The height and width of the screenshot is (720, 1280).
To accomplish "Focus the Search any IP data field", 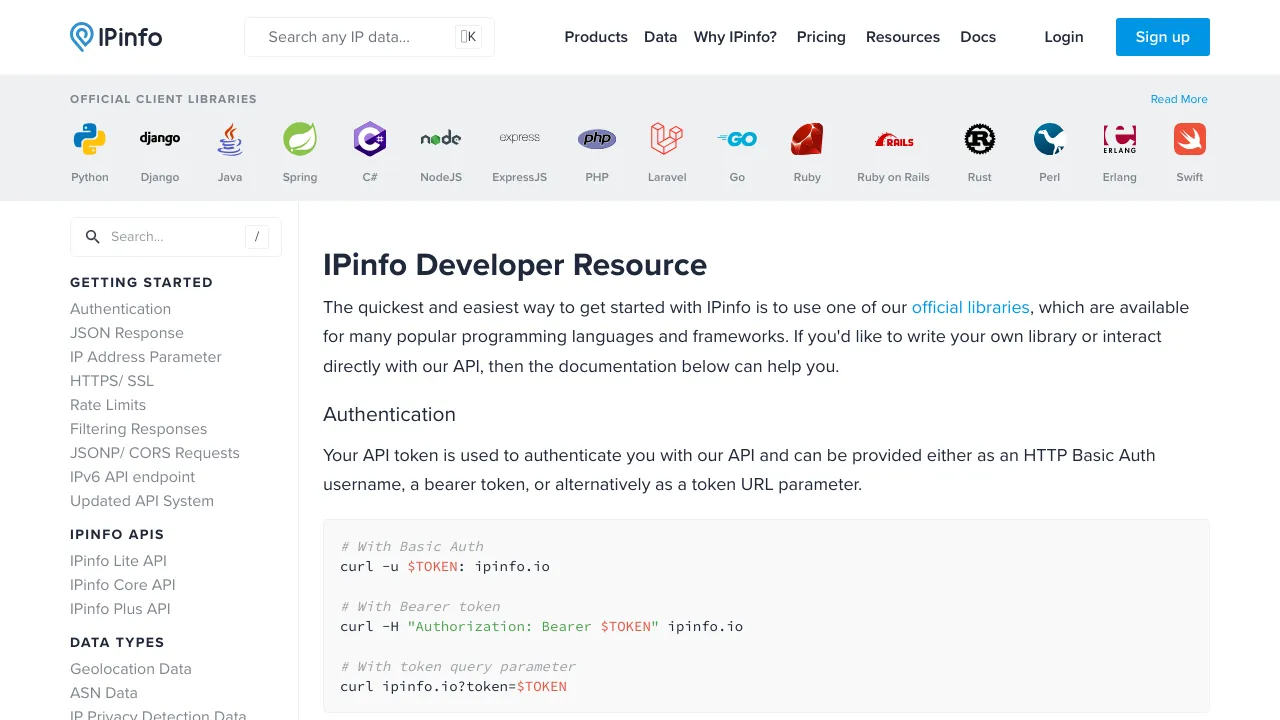I will click(369, 37).
